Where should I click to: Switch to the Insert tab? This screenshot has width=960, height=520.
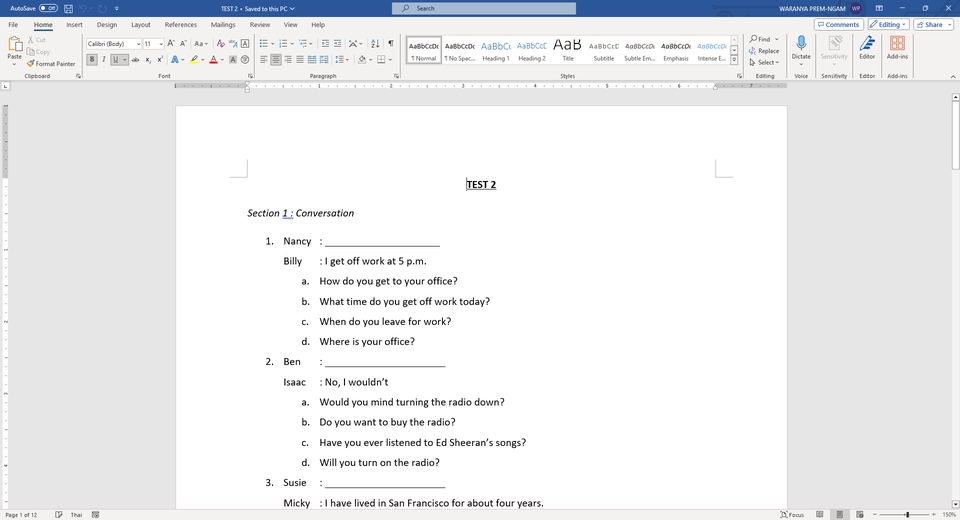pyautogui.click(x=74, y=25)
